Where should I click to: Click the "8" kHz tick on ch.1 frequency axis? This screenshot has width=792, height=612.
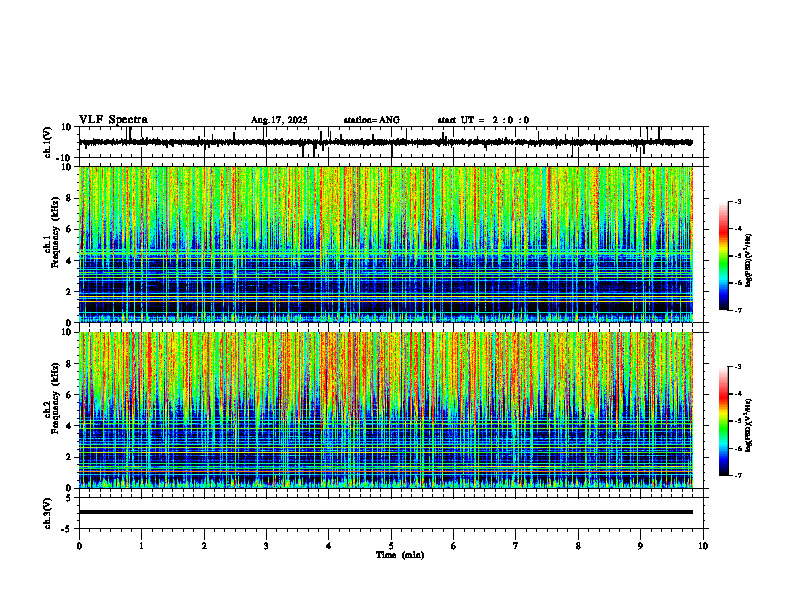point(70,198)
